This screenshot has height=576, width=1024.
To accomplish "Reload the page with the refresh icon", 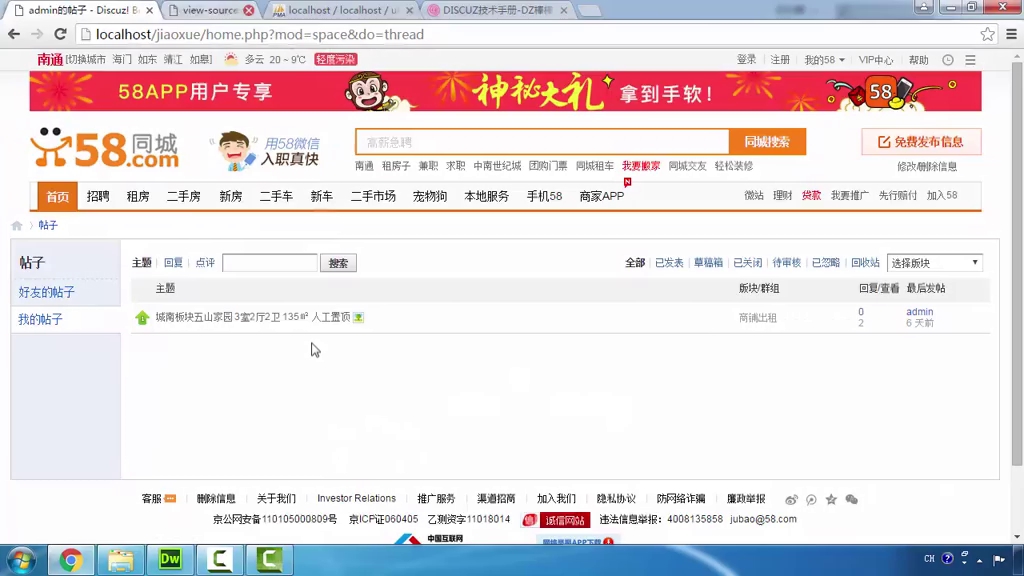I will [60, 34].
